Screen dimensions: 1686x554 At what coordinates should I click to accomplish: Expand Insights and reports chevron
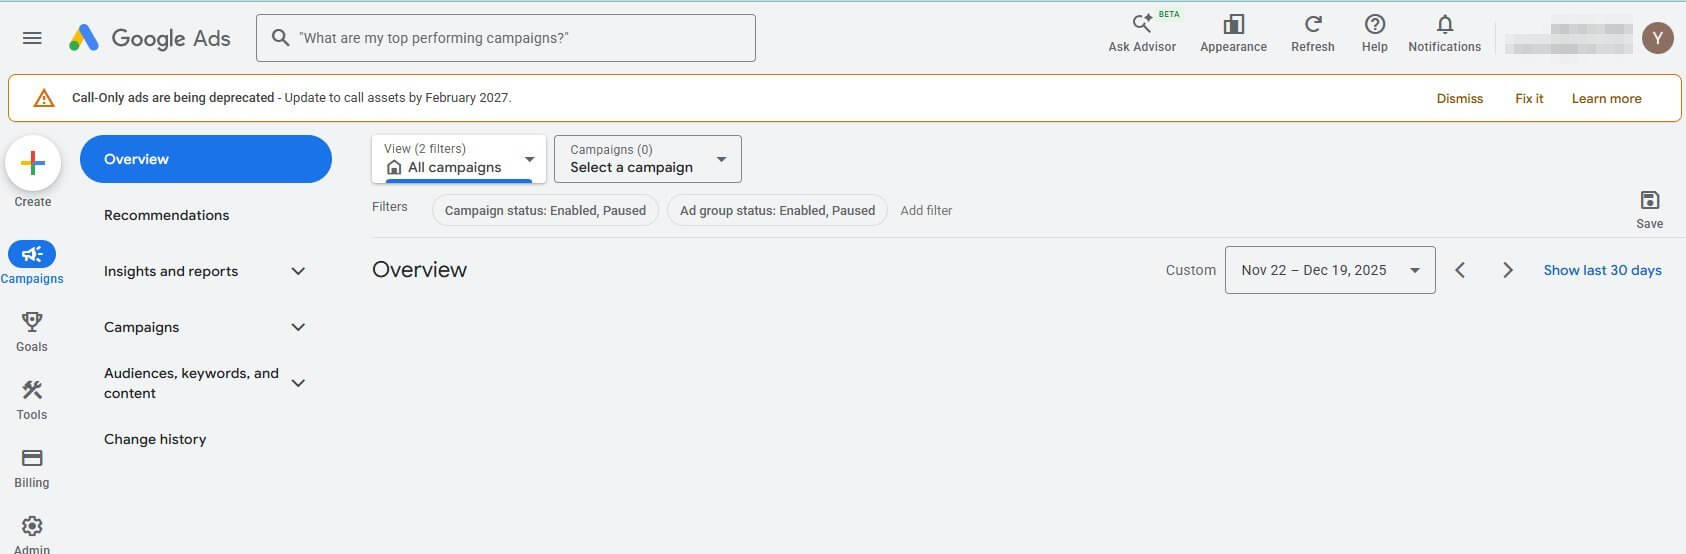(298, 271)
